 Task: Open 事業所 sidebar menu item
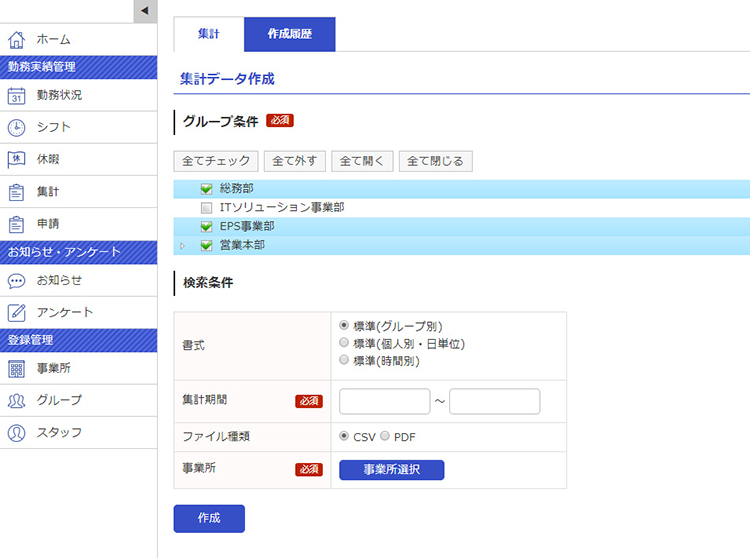point(78,368)
